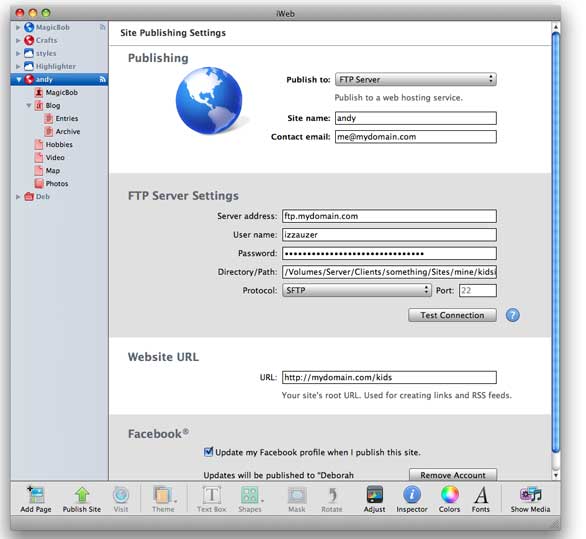Select the Photos page
Image resolution: width=586 pixels, height=539 pixels.
point(51,184)
